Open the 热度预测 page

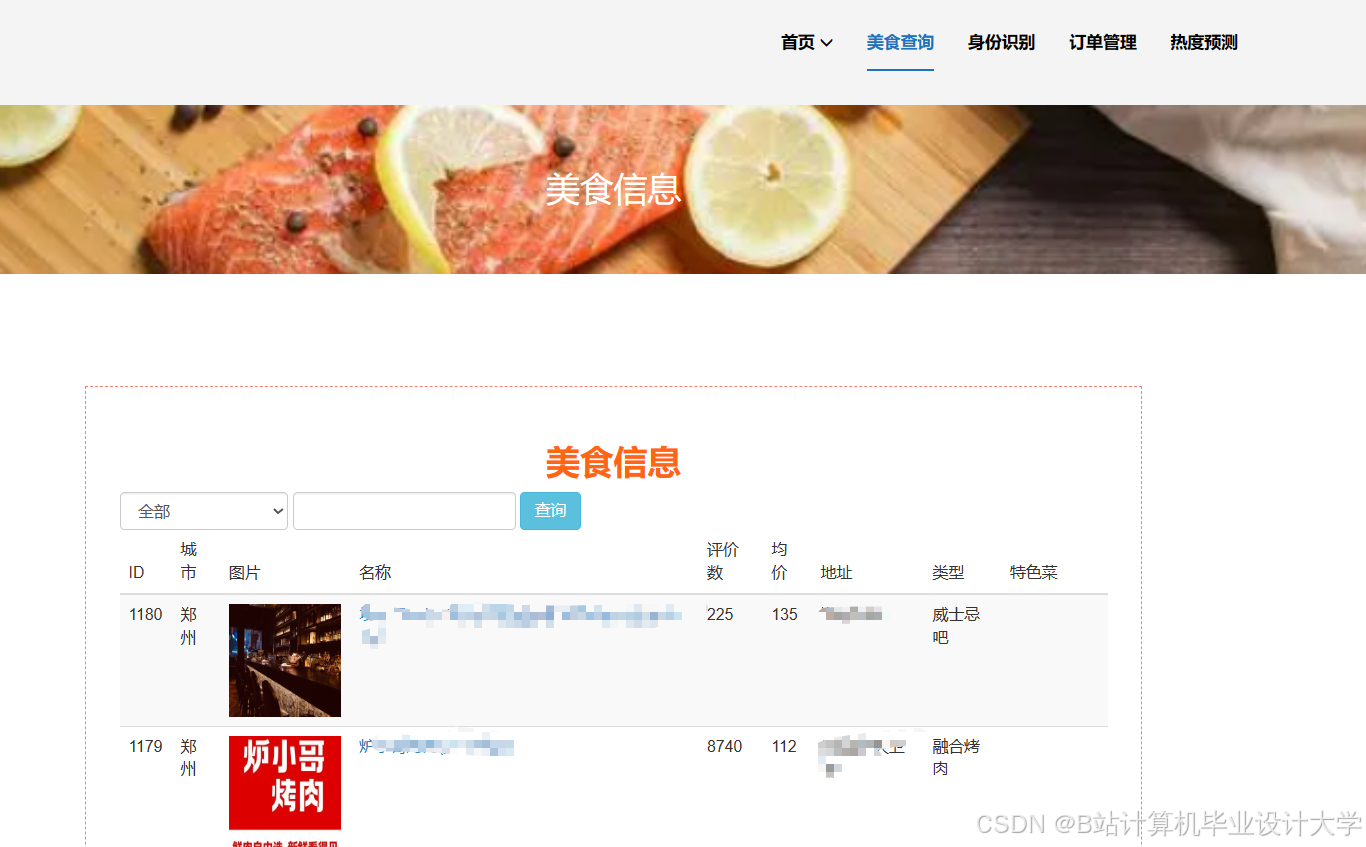point(1204,43)
